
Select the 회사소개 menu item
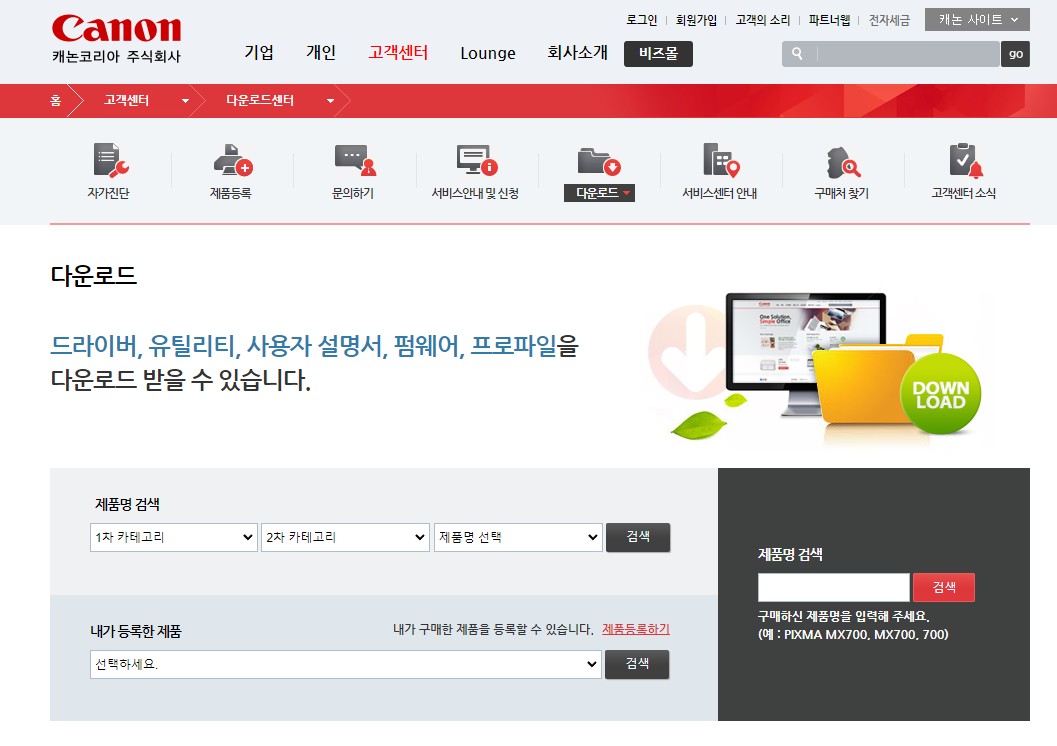pos(578,53)
